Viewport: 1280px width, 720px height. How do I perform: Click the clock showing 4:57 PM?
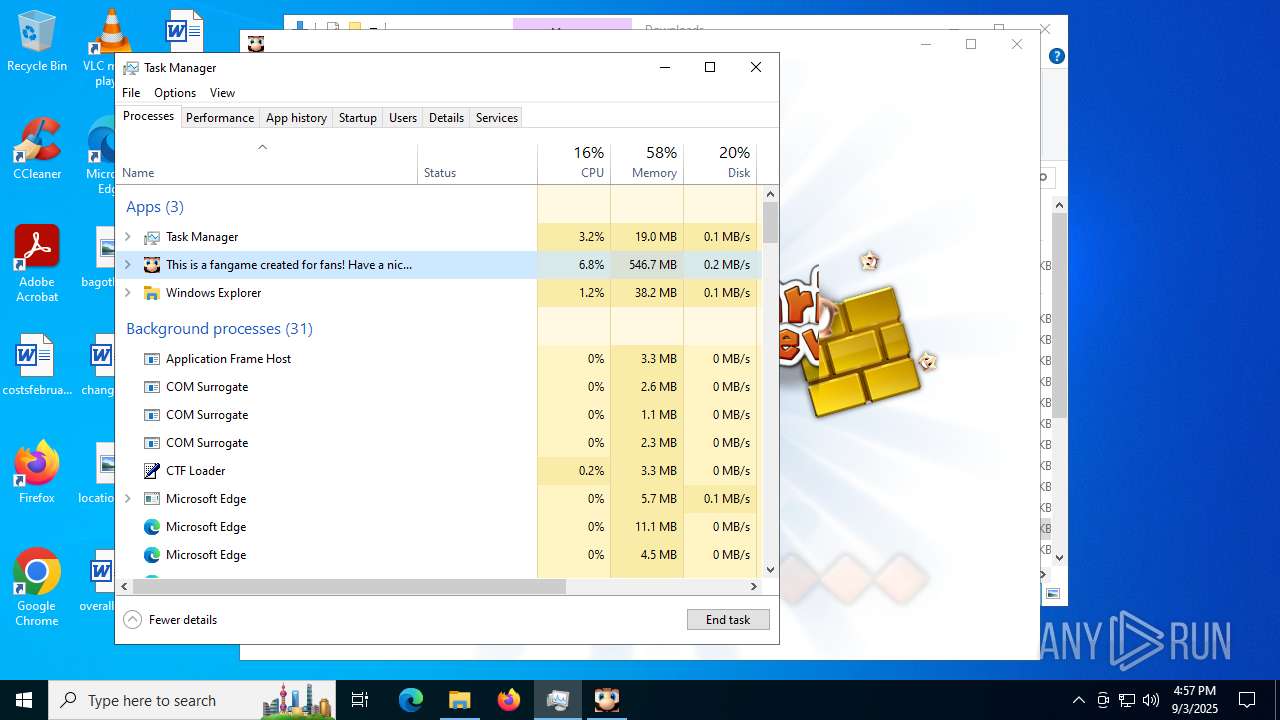[1194, 700]
